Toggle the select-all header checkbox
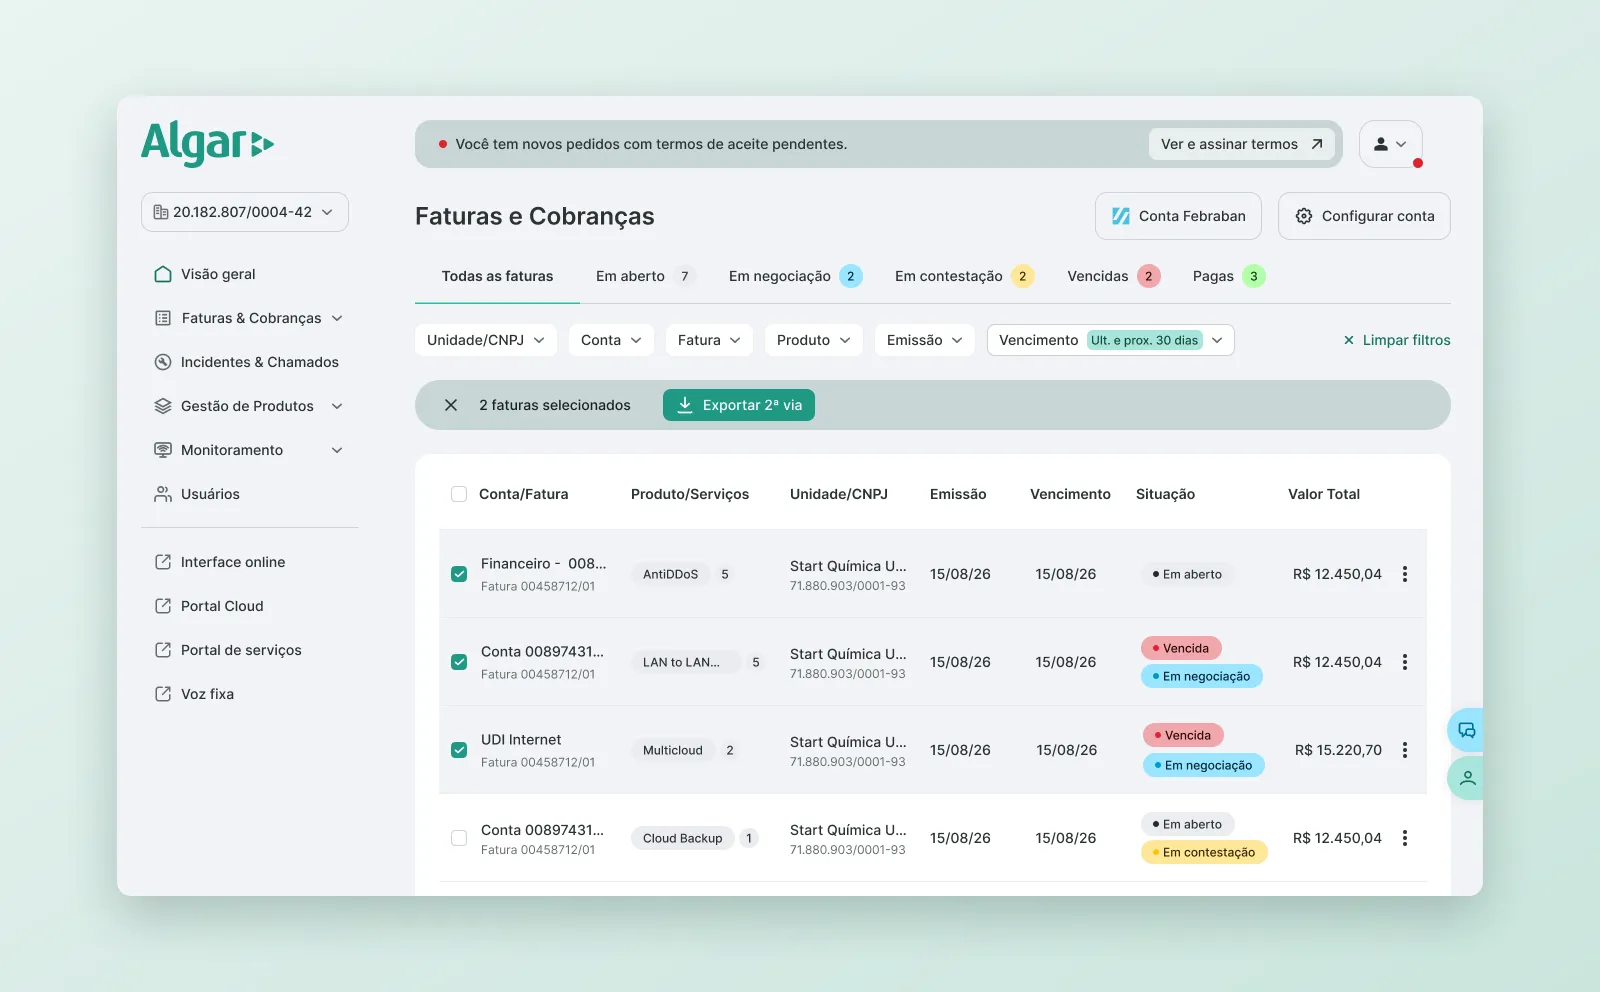The image size is (1600, 992). [x=459, y=494]
